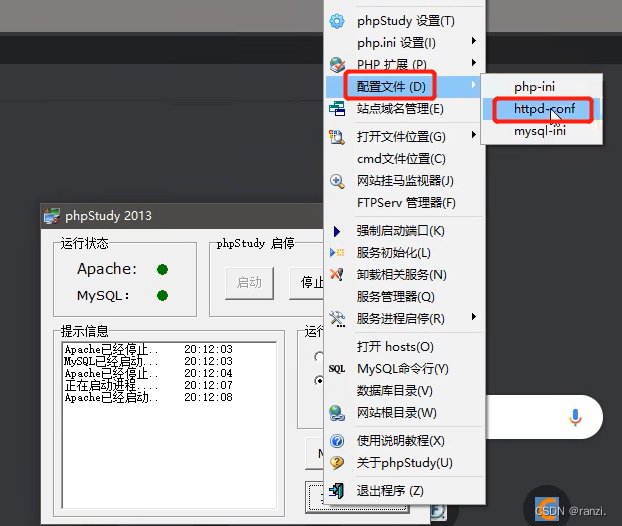Viewport: 622px width, 526px height.
Task: Open php.ini 设置(I) menu entry
Action: coord(405,43)
